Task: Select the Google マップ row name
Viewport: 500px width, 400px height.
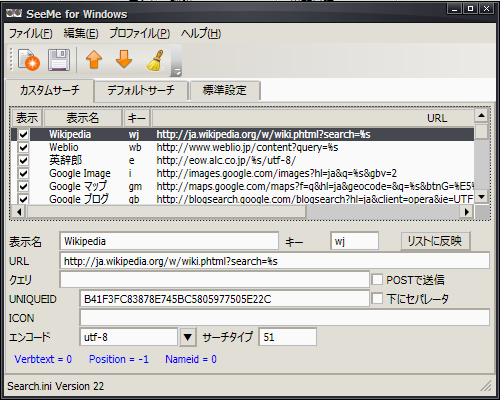Action: click(x=78, y=186)
